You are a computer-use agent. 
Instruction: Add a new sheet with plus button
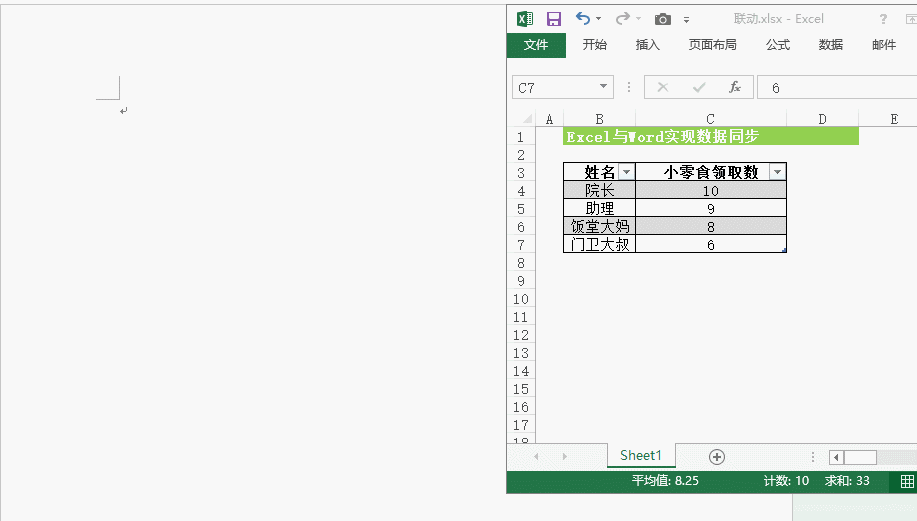coord(716,457)
